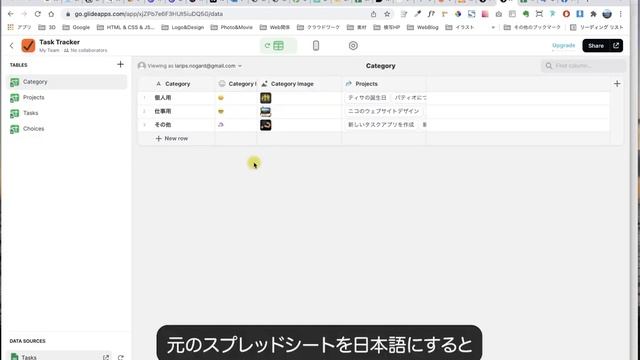Click the ニコのウェブサイトデザイン project chip
This screenshot has height=360, width=640.
click(x=384, y=111)
